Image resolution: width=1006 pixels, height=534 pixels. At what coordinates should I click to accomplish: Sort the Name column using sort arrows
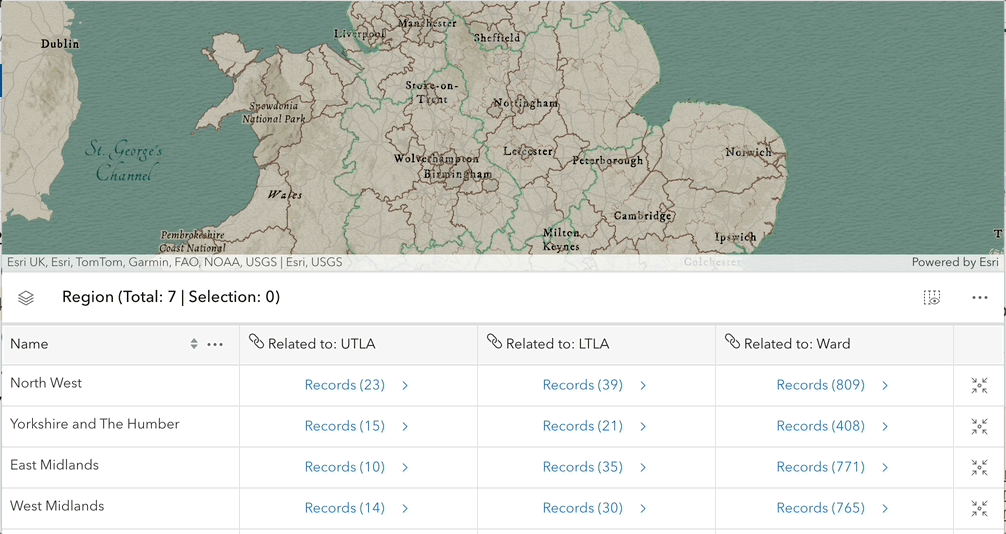(x=194, y=344)
